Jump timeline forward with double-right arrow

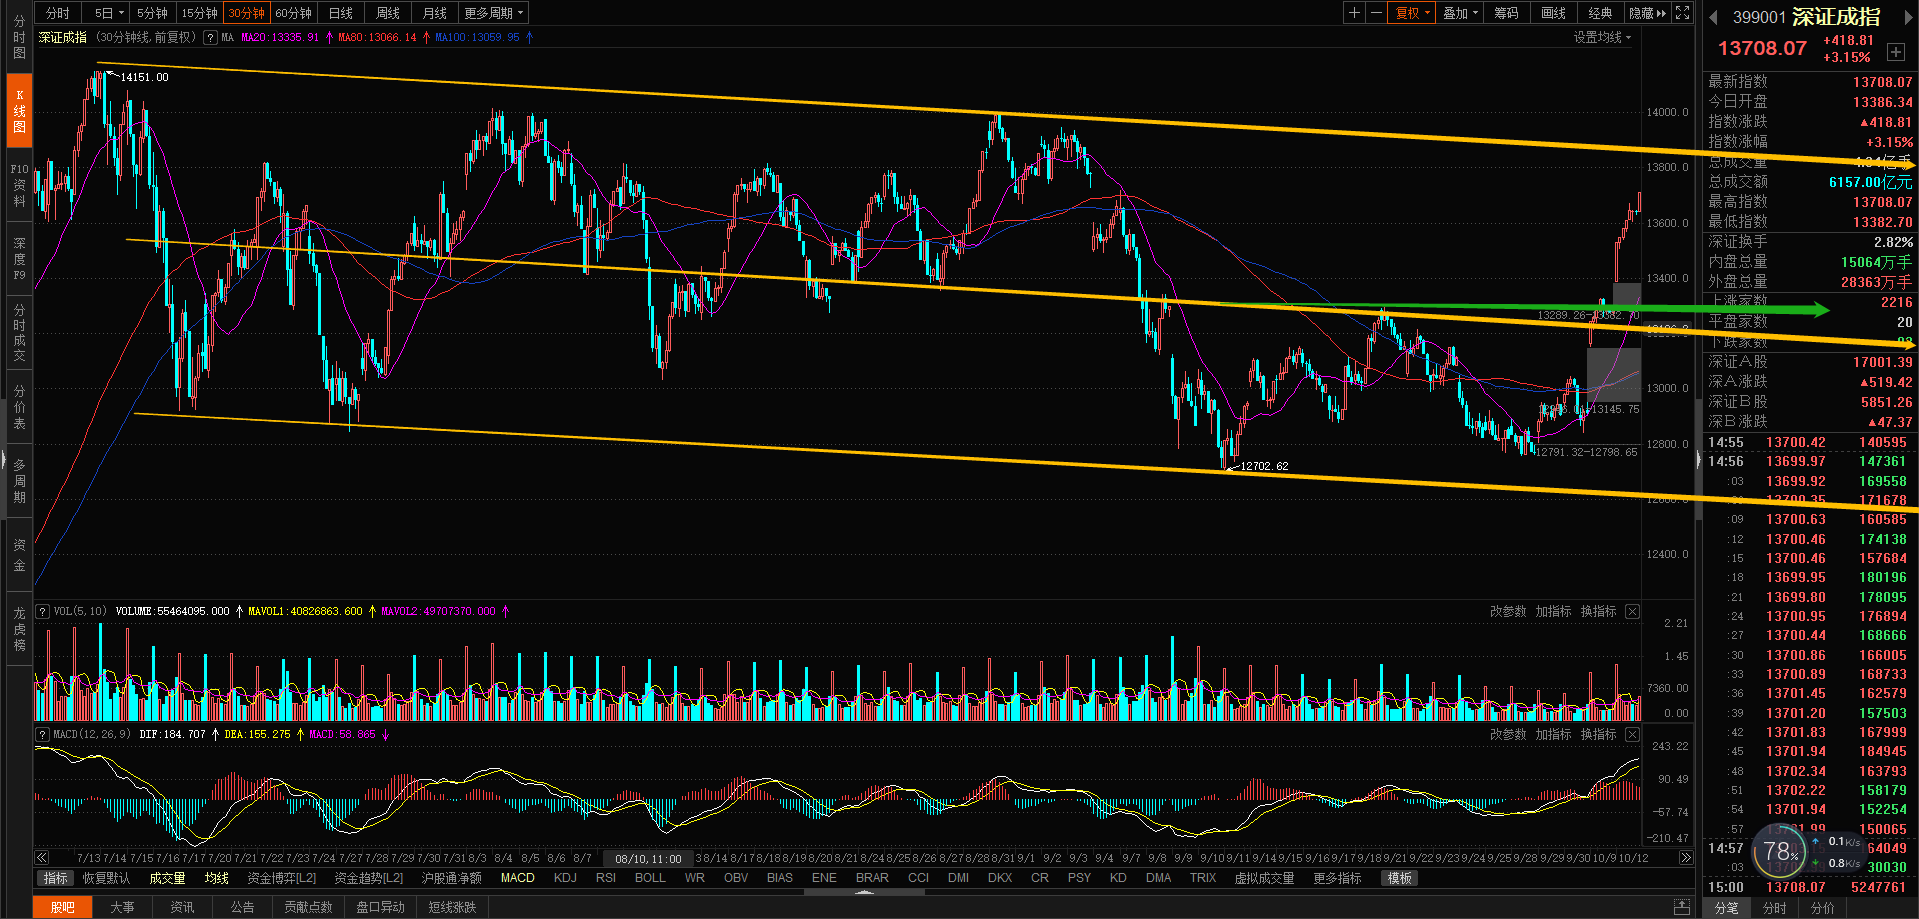pos(1686,858)
